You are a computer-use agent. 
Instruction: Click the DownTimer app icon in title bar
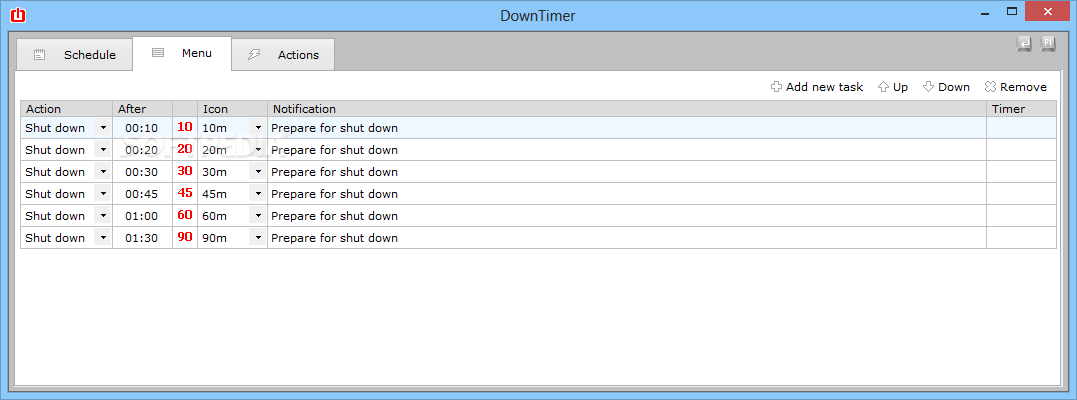click(18, 14)
